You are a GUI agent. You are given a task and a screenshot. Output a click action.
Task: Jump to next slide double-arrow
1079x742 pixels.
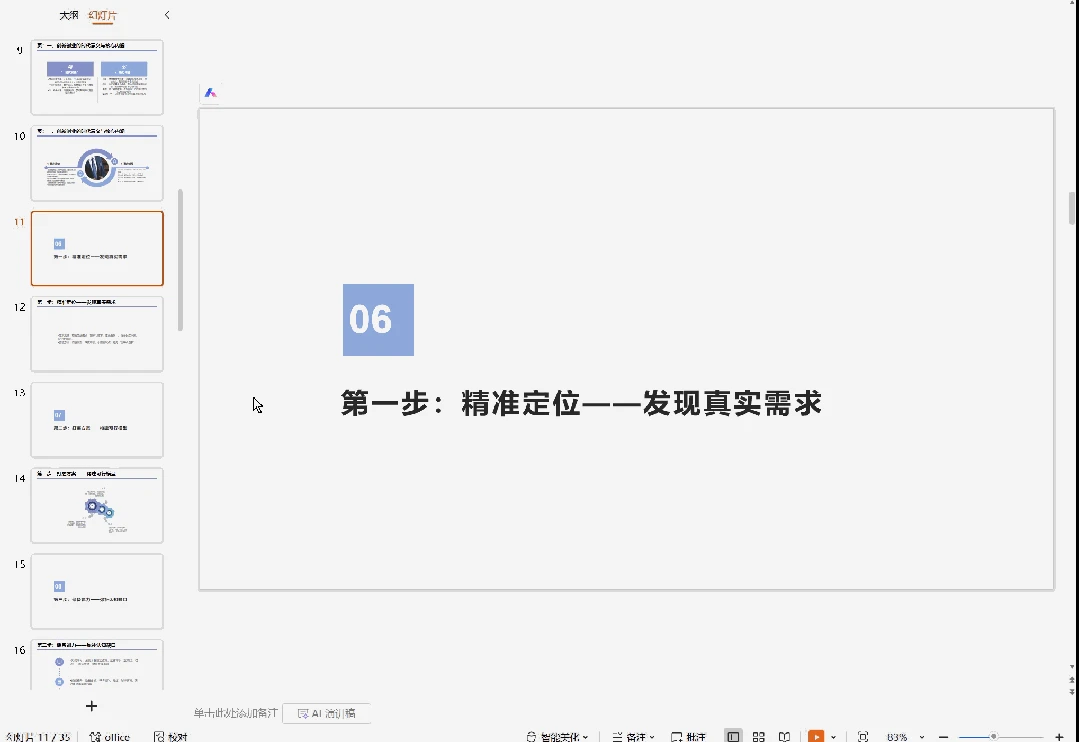coord(1071,692)
